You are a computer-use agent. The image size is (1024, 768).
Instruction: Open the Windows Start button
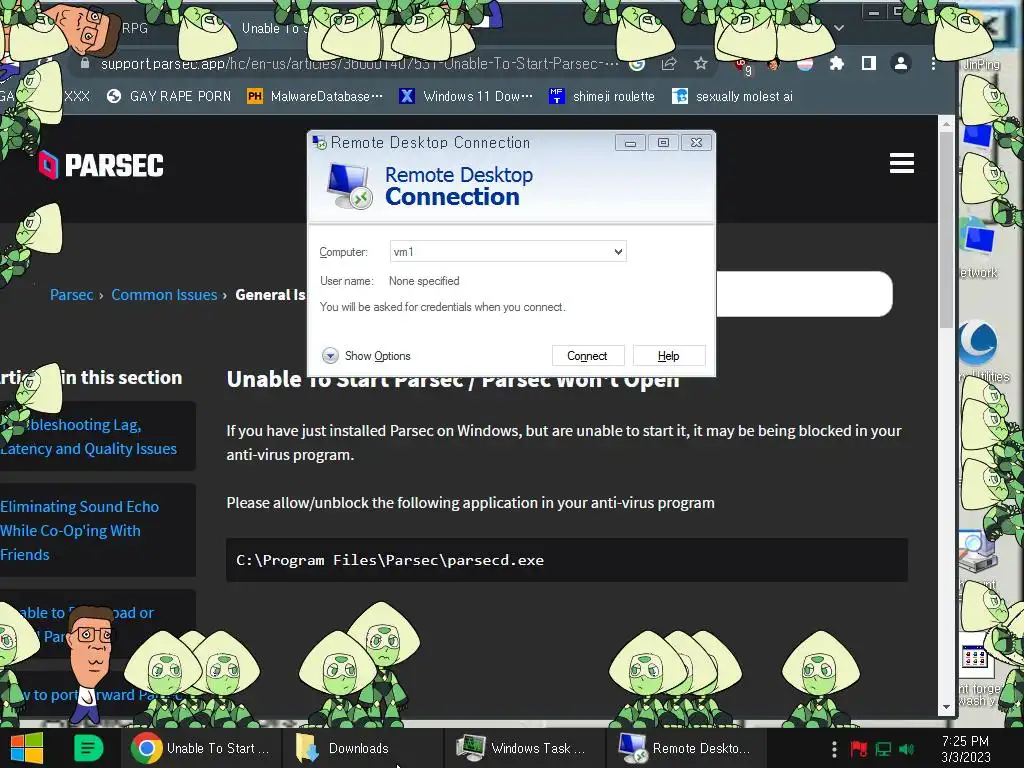pos(27,748)
